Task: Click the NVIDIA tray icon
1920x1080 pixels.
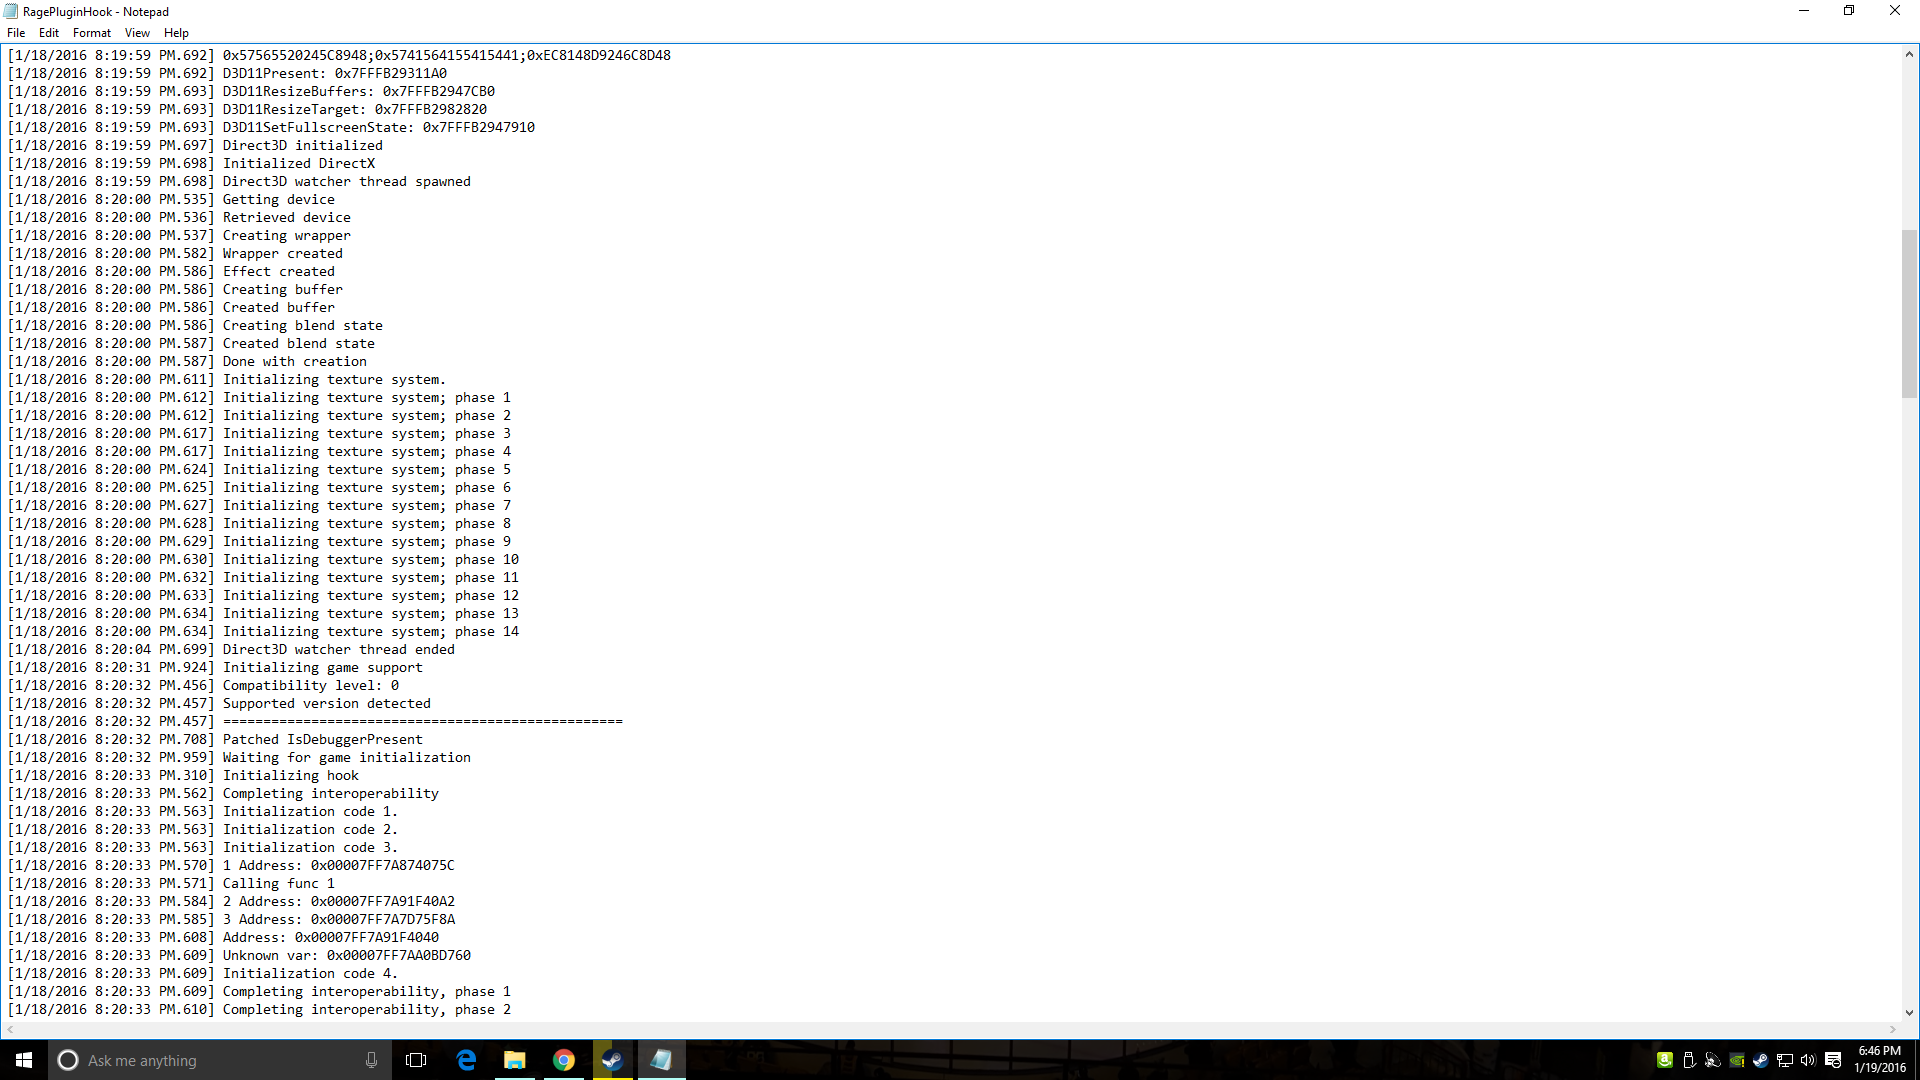Action: point(1737,1060)
